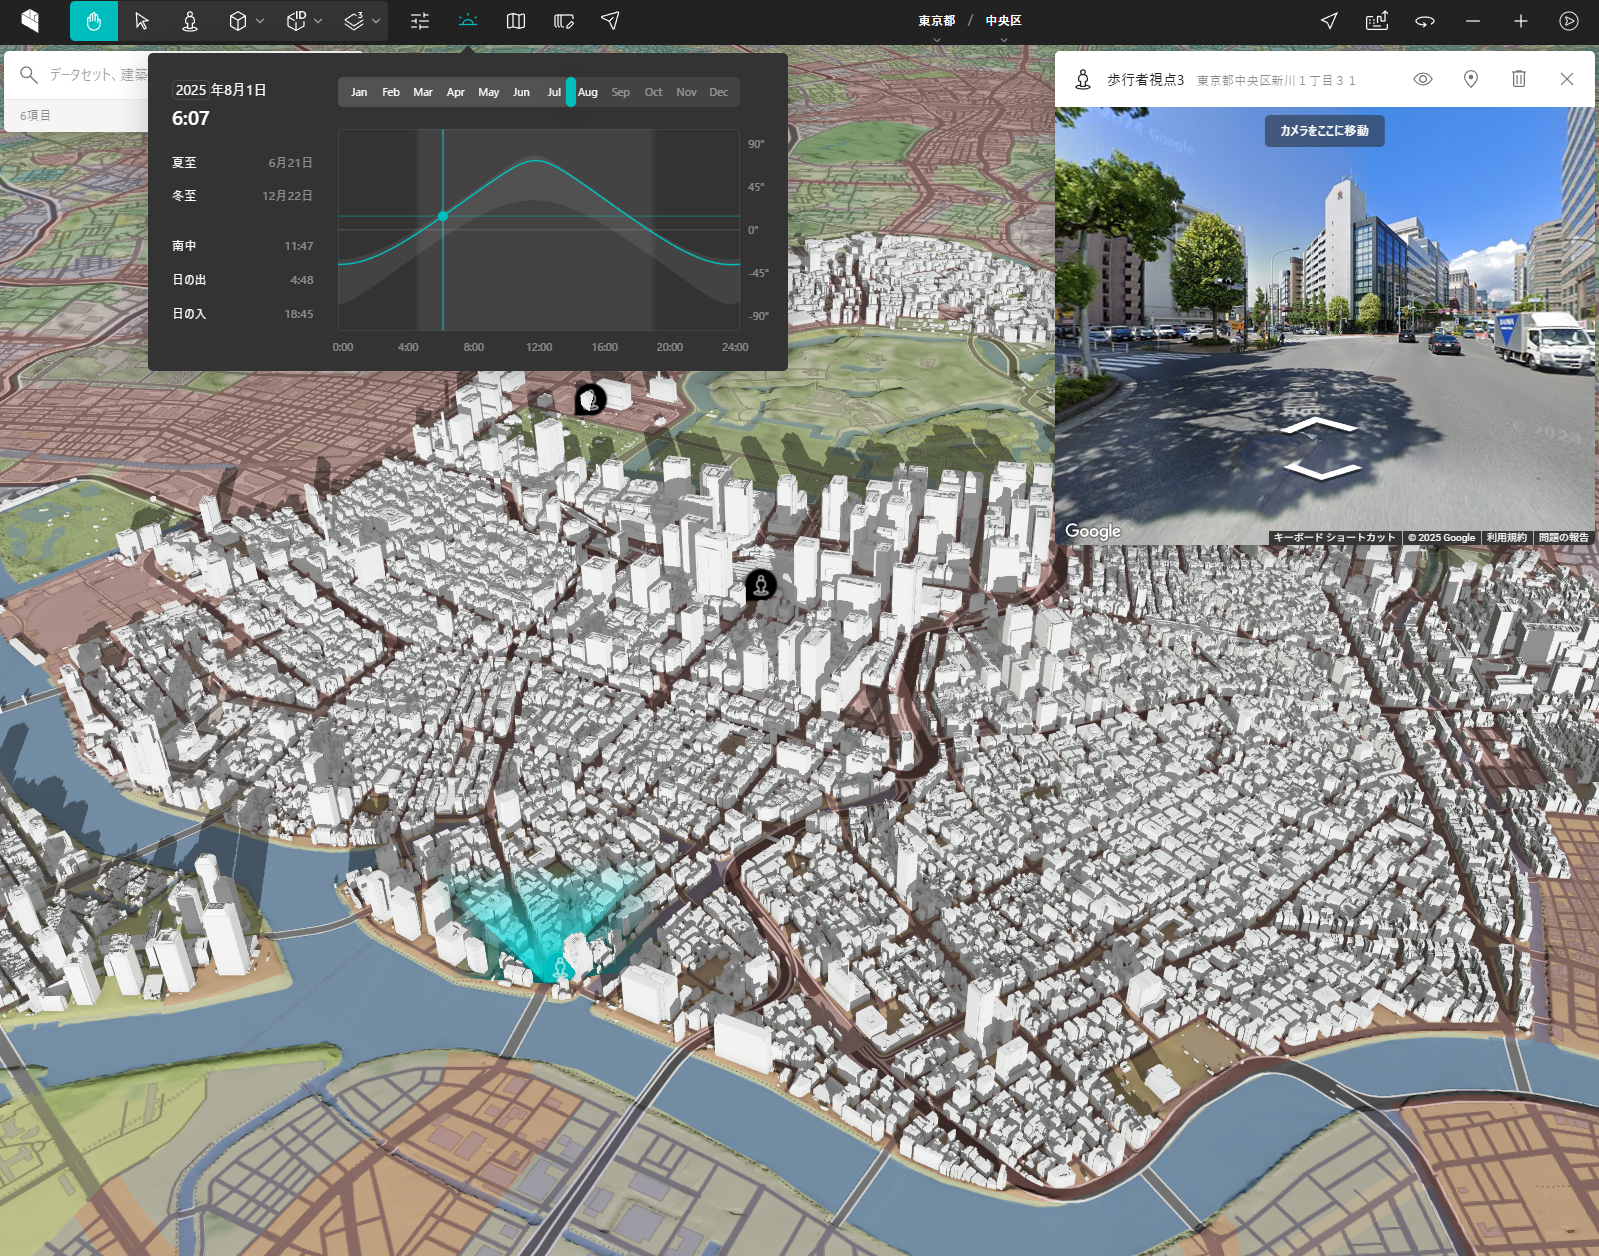Select Dec on month bar
1599x1256 pixels.
click(719, 92)
